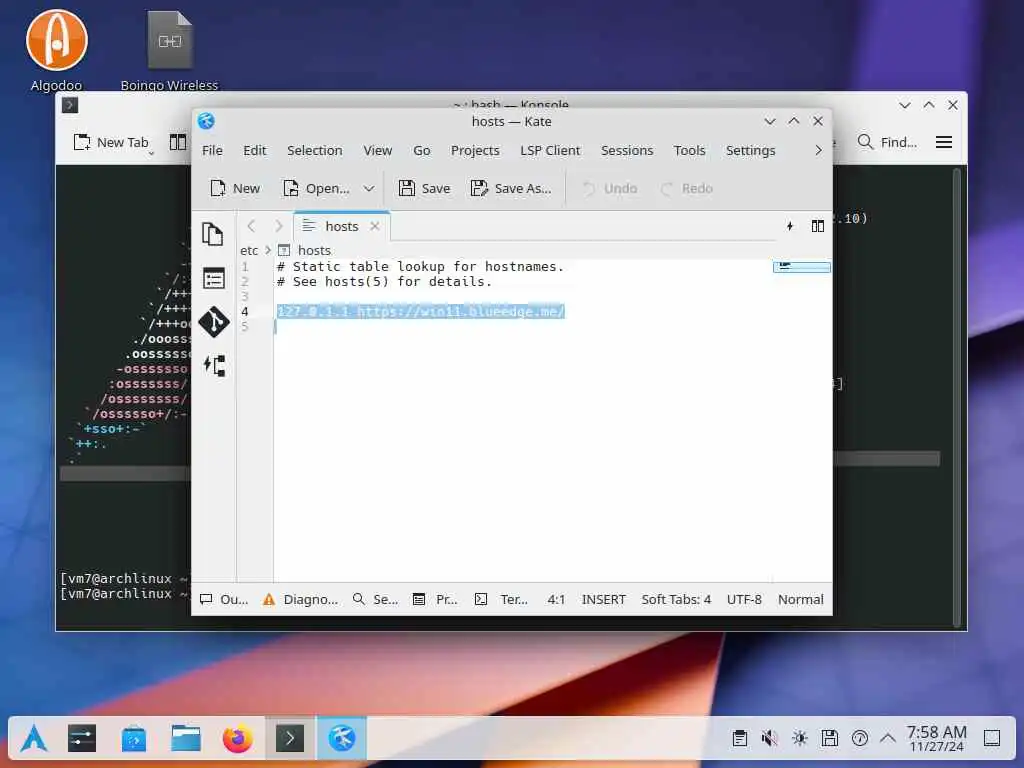Click the highlighted line 4 text

point(421,312)
